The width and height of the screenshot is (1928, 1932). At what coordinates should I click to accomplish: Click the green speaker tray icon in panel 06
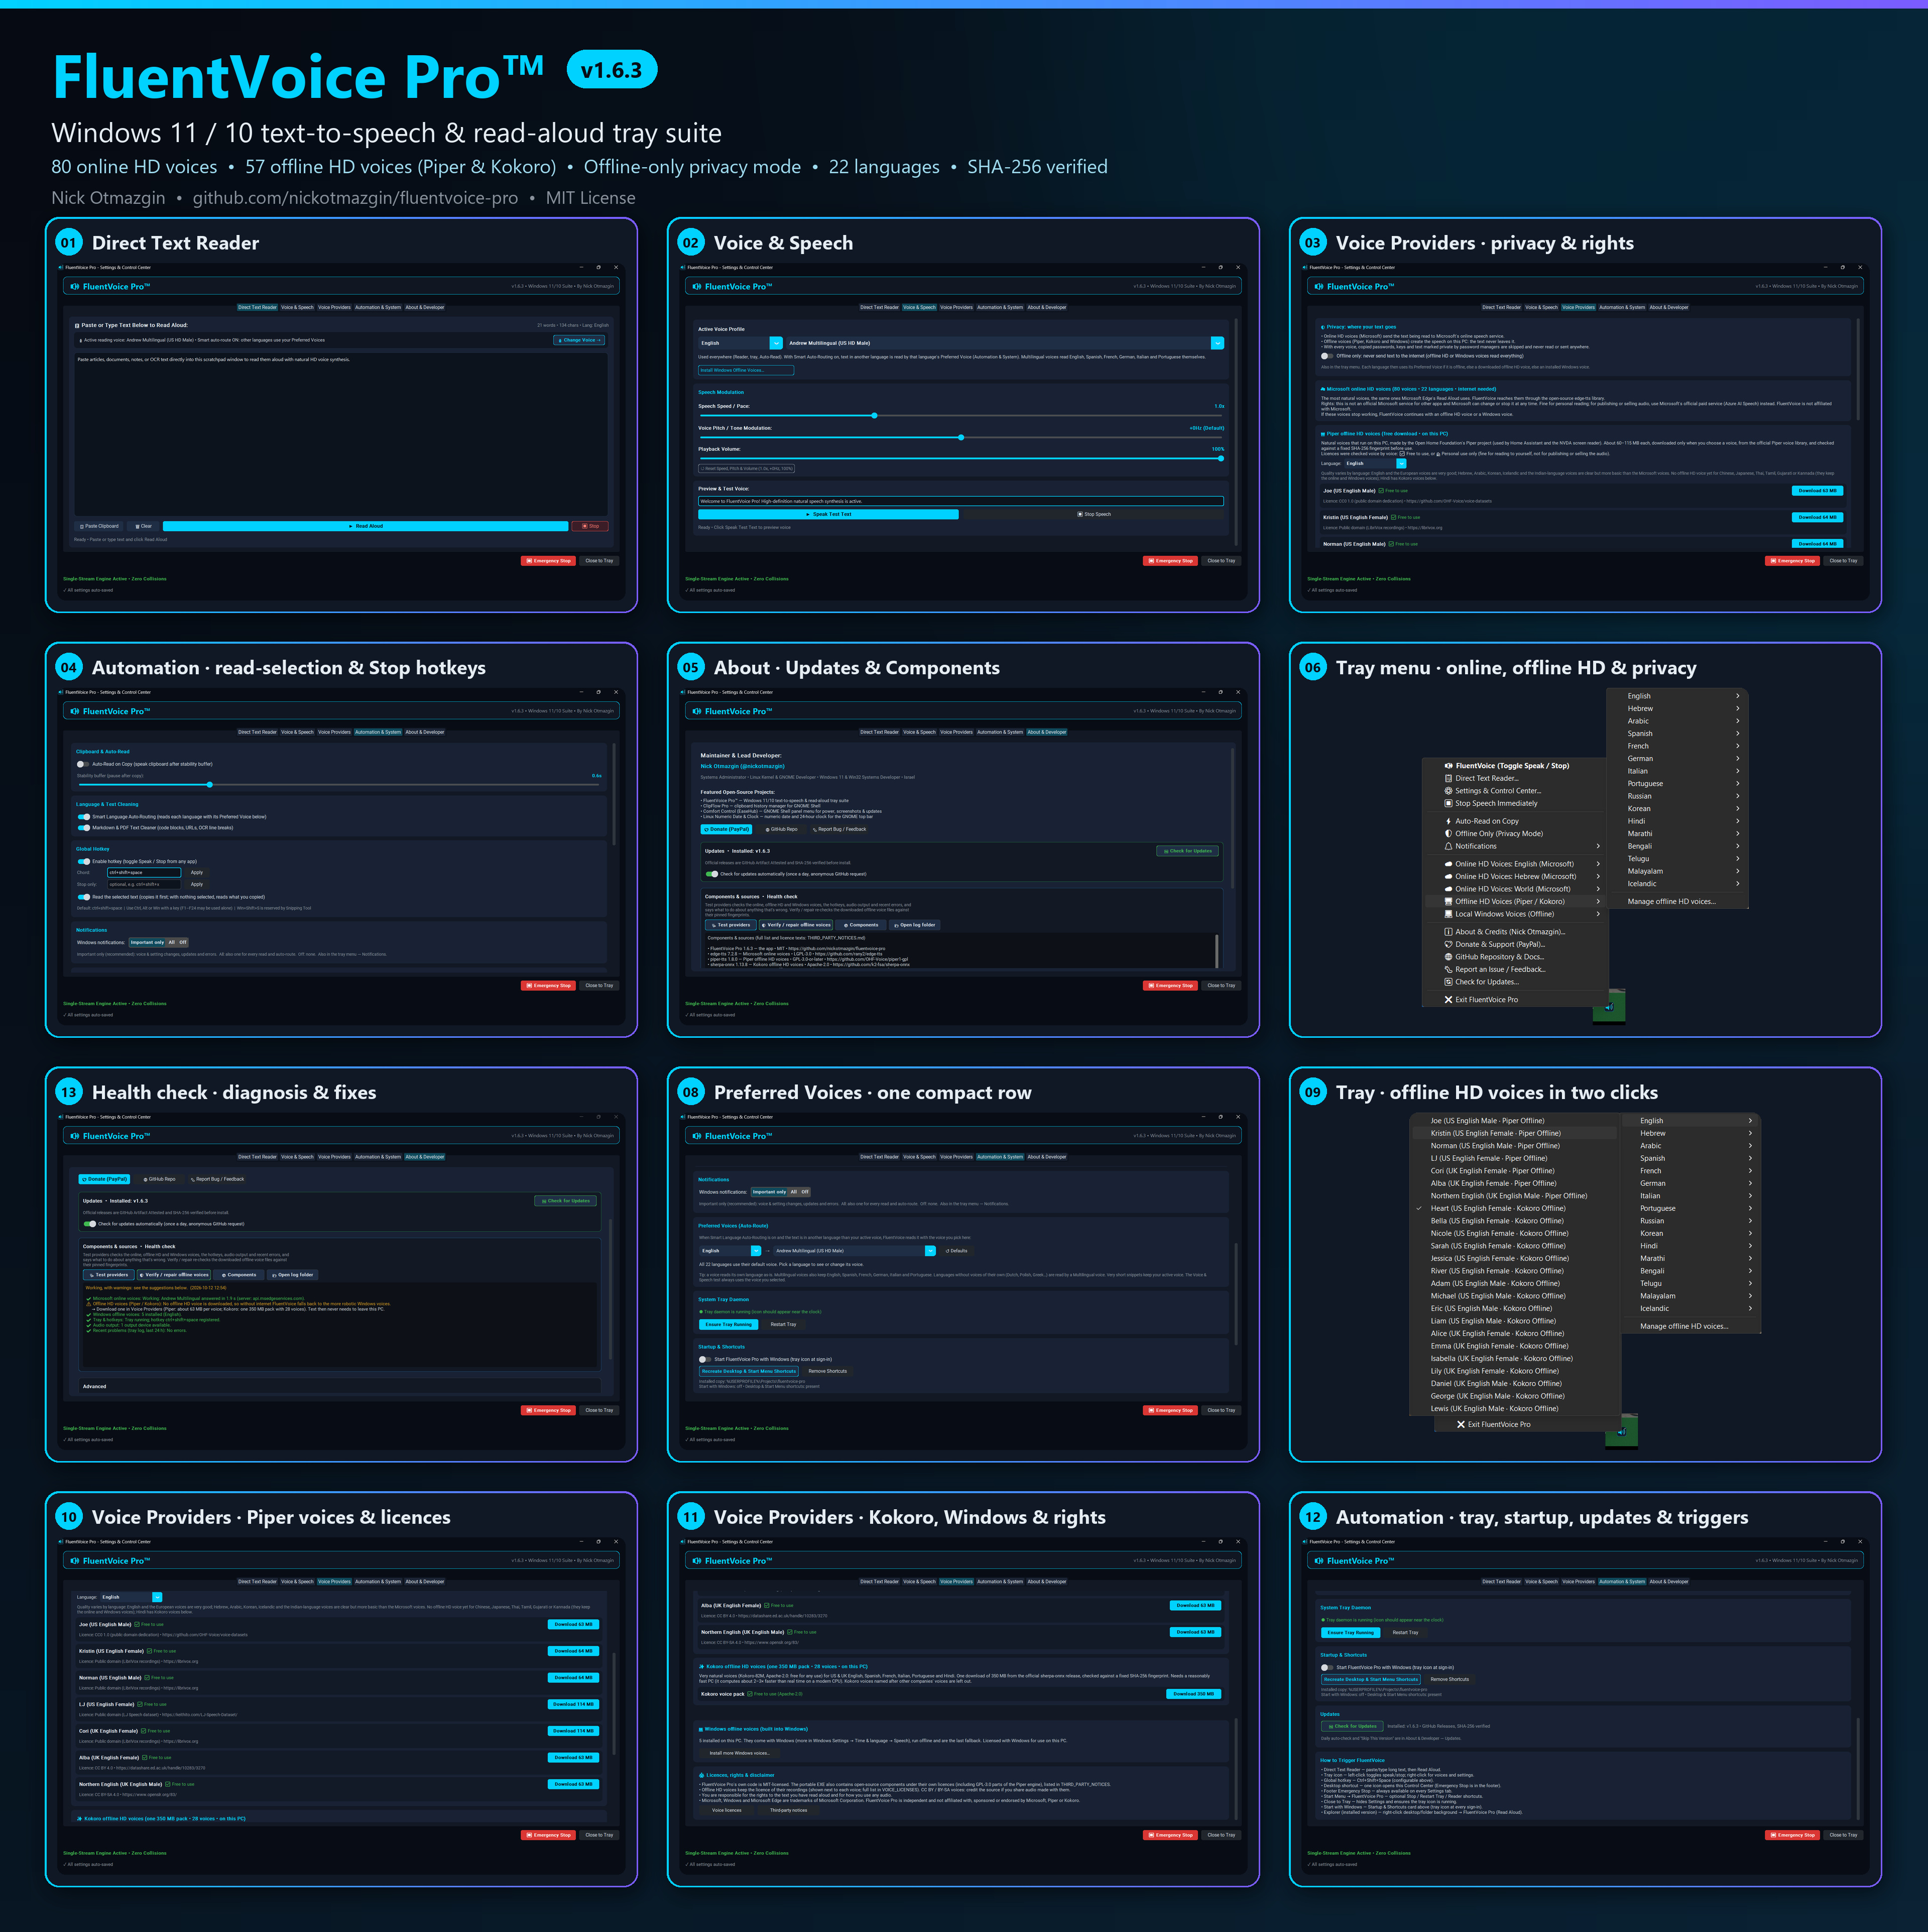[x=1609, y=1007]
